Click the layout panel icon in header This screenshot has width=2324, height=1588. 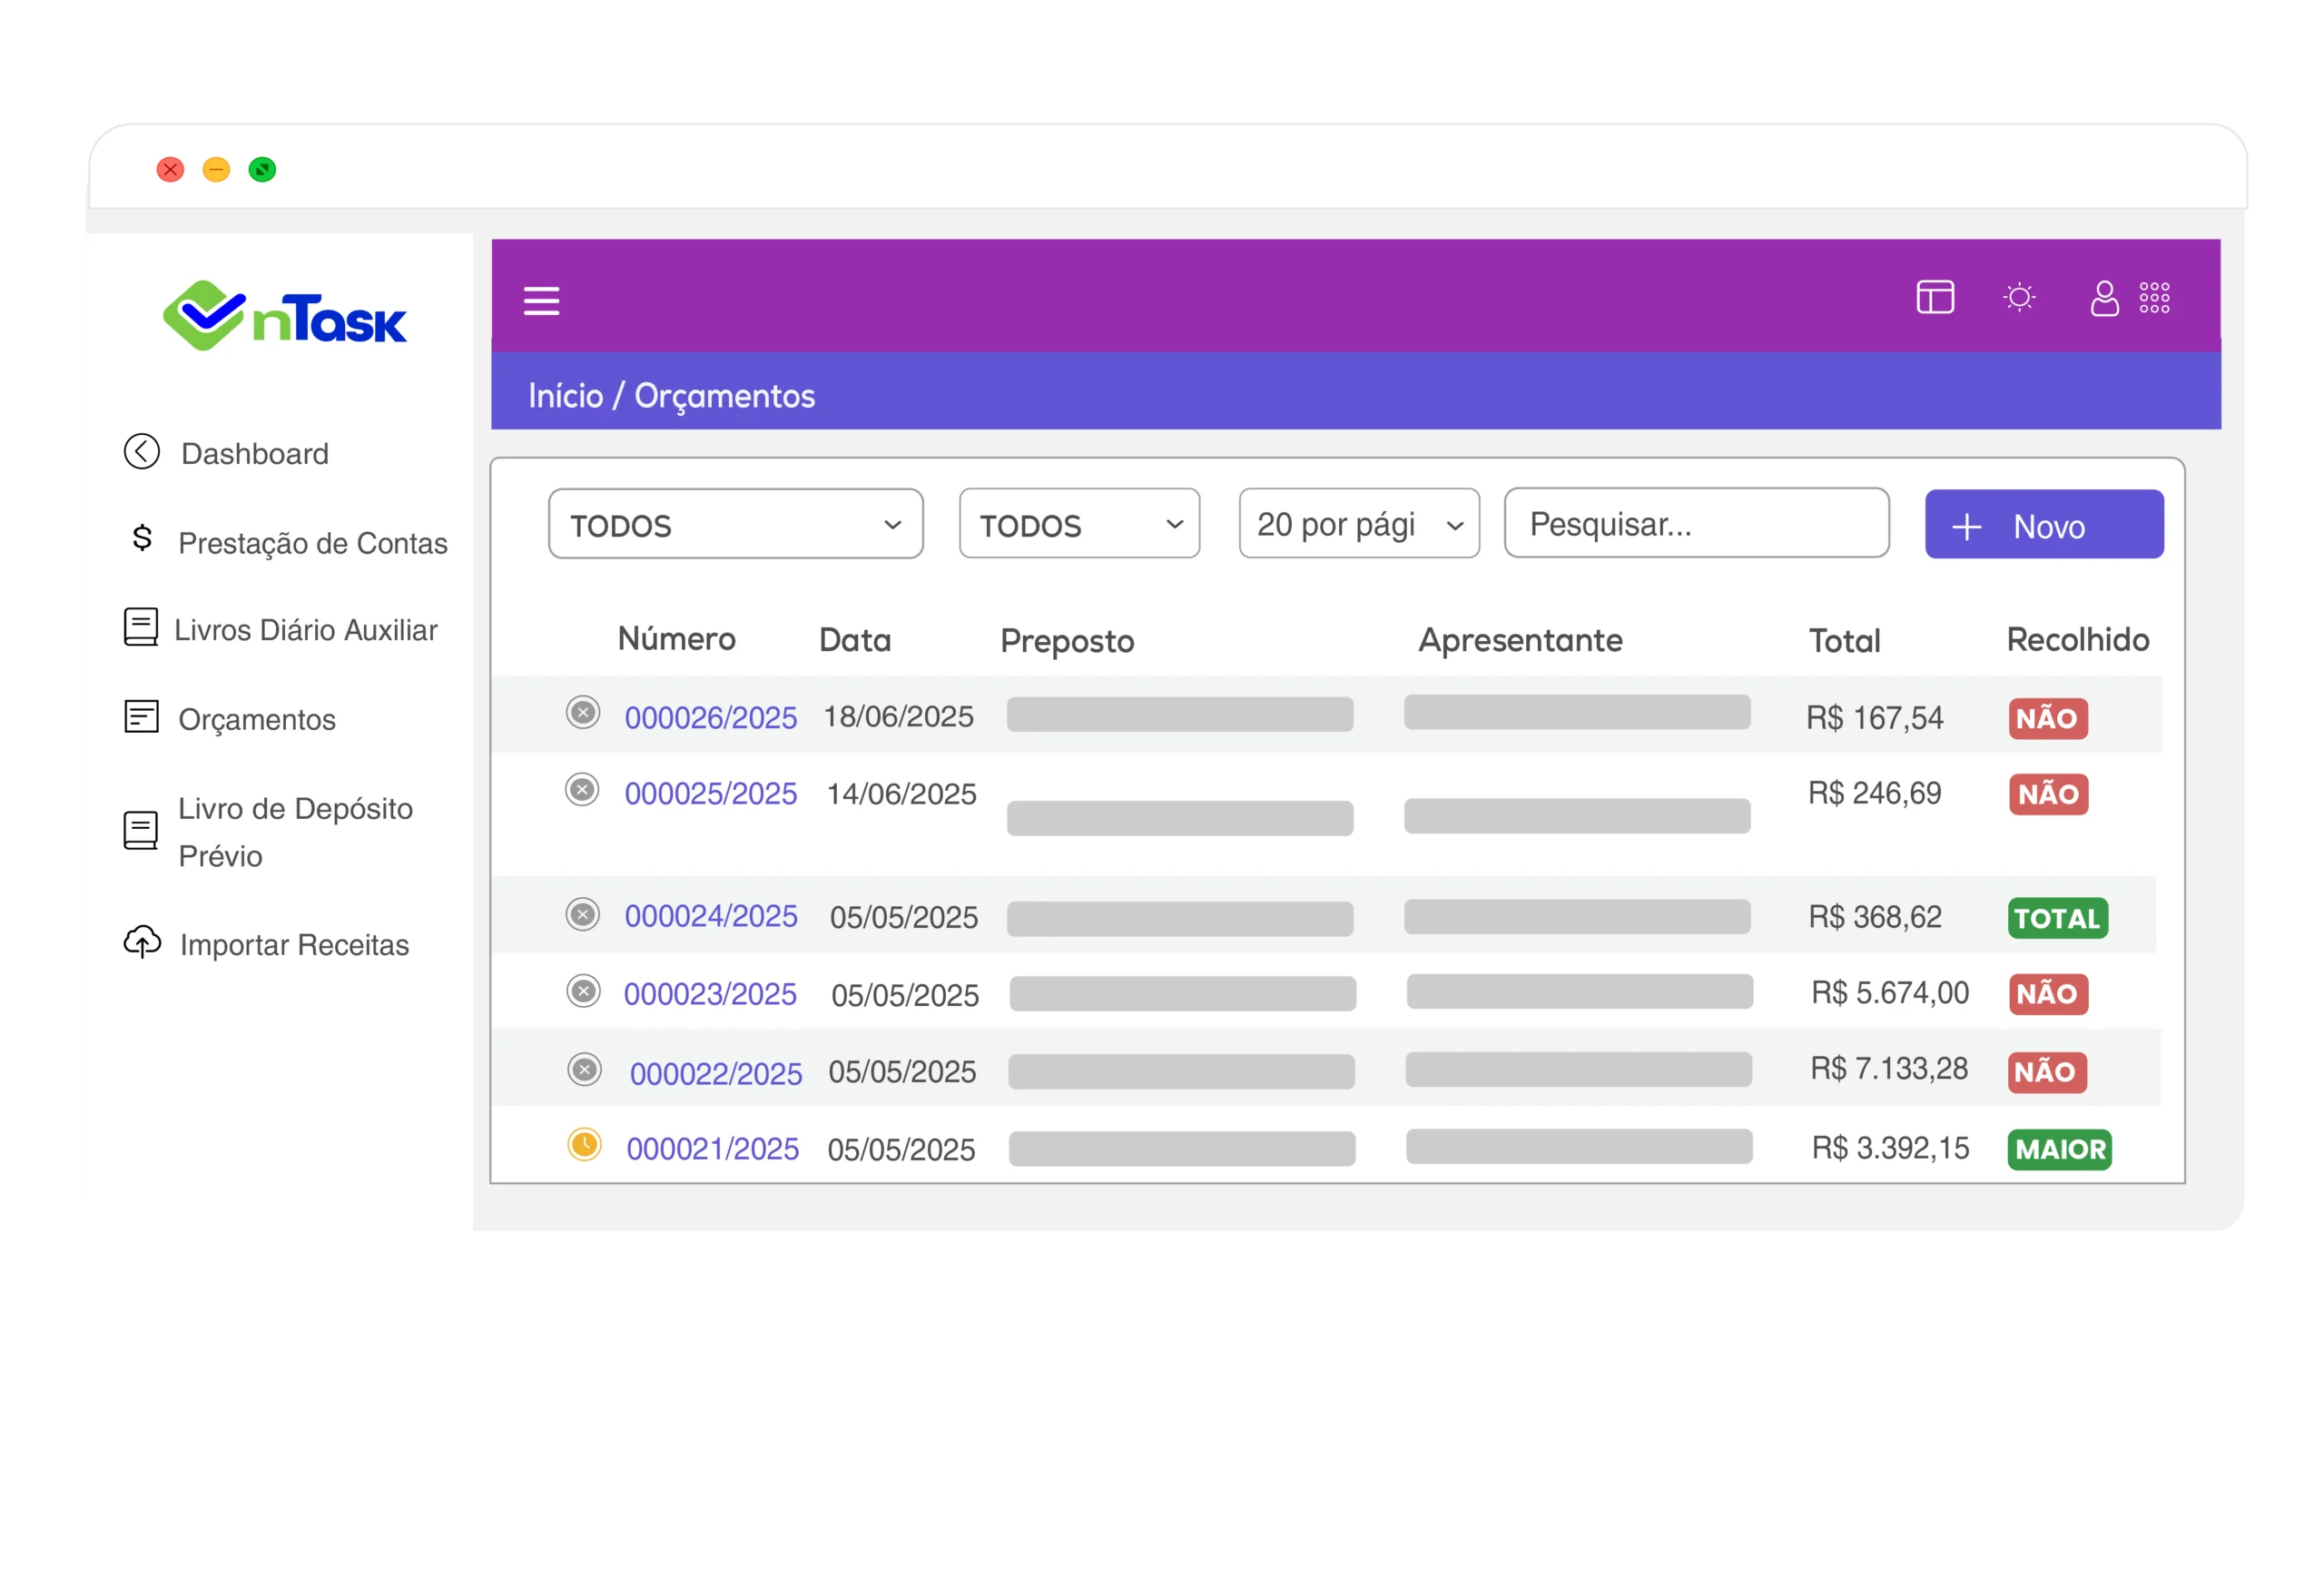[x=1934, y=297]
